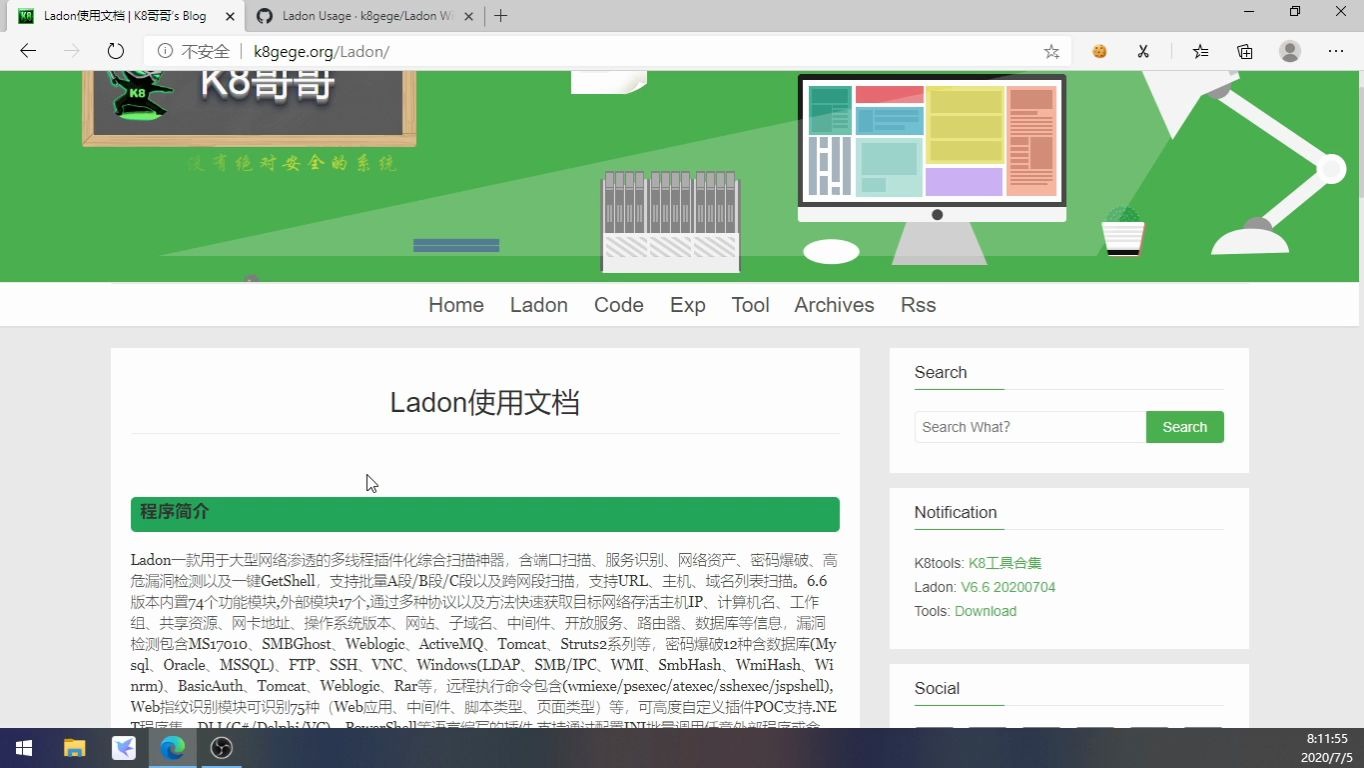
Task: Click the site info 'not secure' icon
Action: pos(165,51)
